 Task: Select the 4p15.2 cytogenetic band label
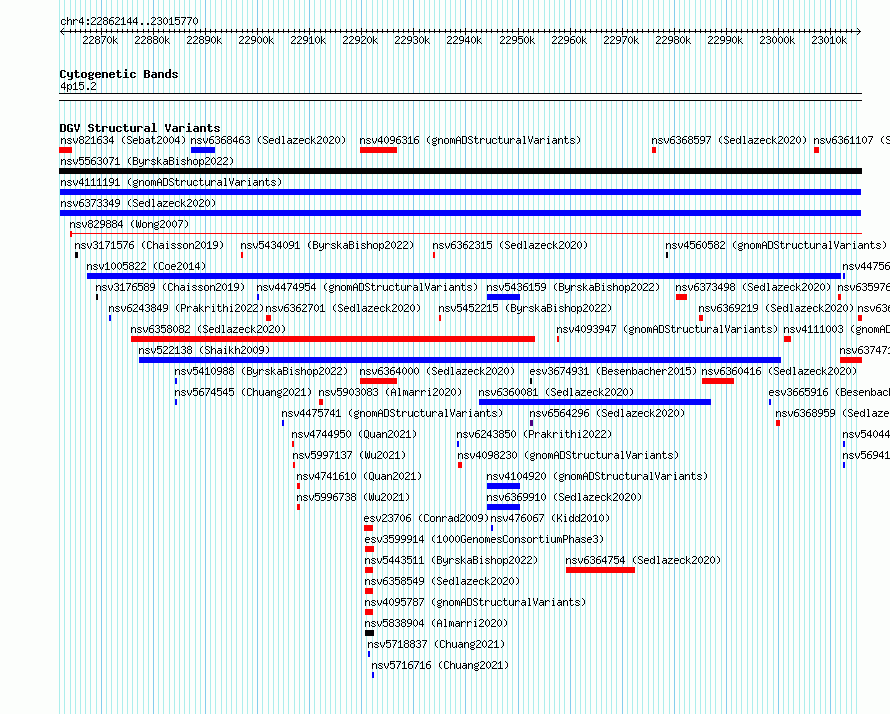[78, 86]
